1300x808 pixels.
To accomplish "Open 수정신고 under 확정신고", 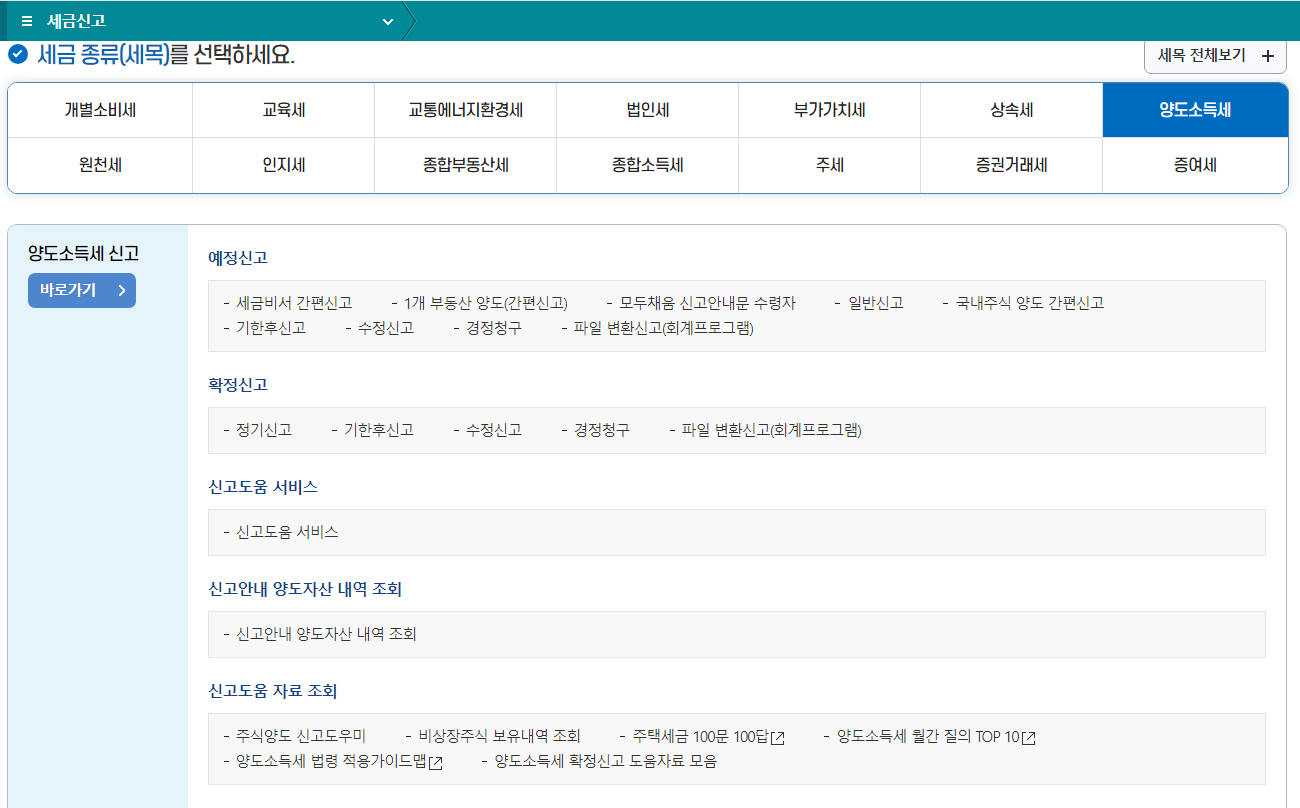I will 493,430.
